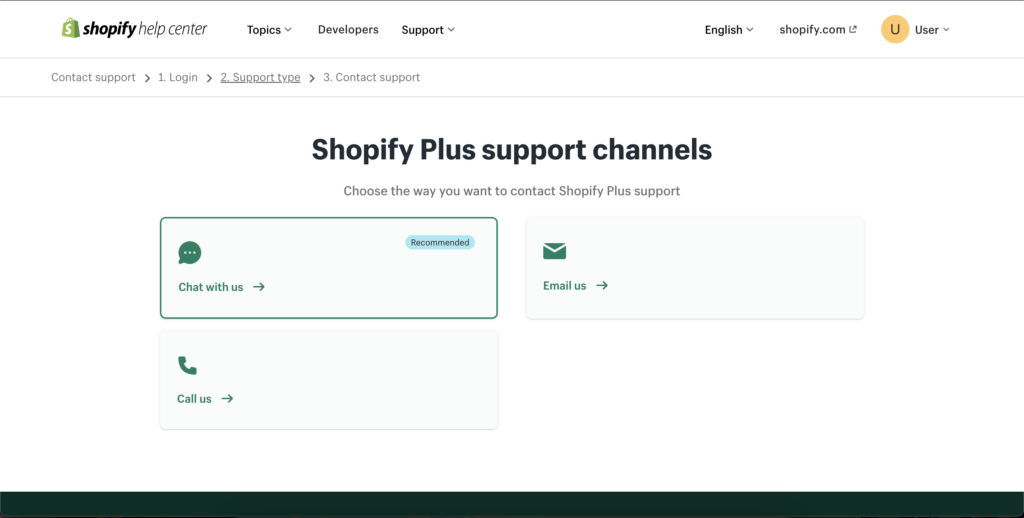Click the email envelope icon
This screenshot has height=518, width=1024.
tap(554, 251)
